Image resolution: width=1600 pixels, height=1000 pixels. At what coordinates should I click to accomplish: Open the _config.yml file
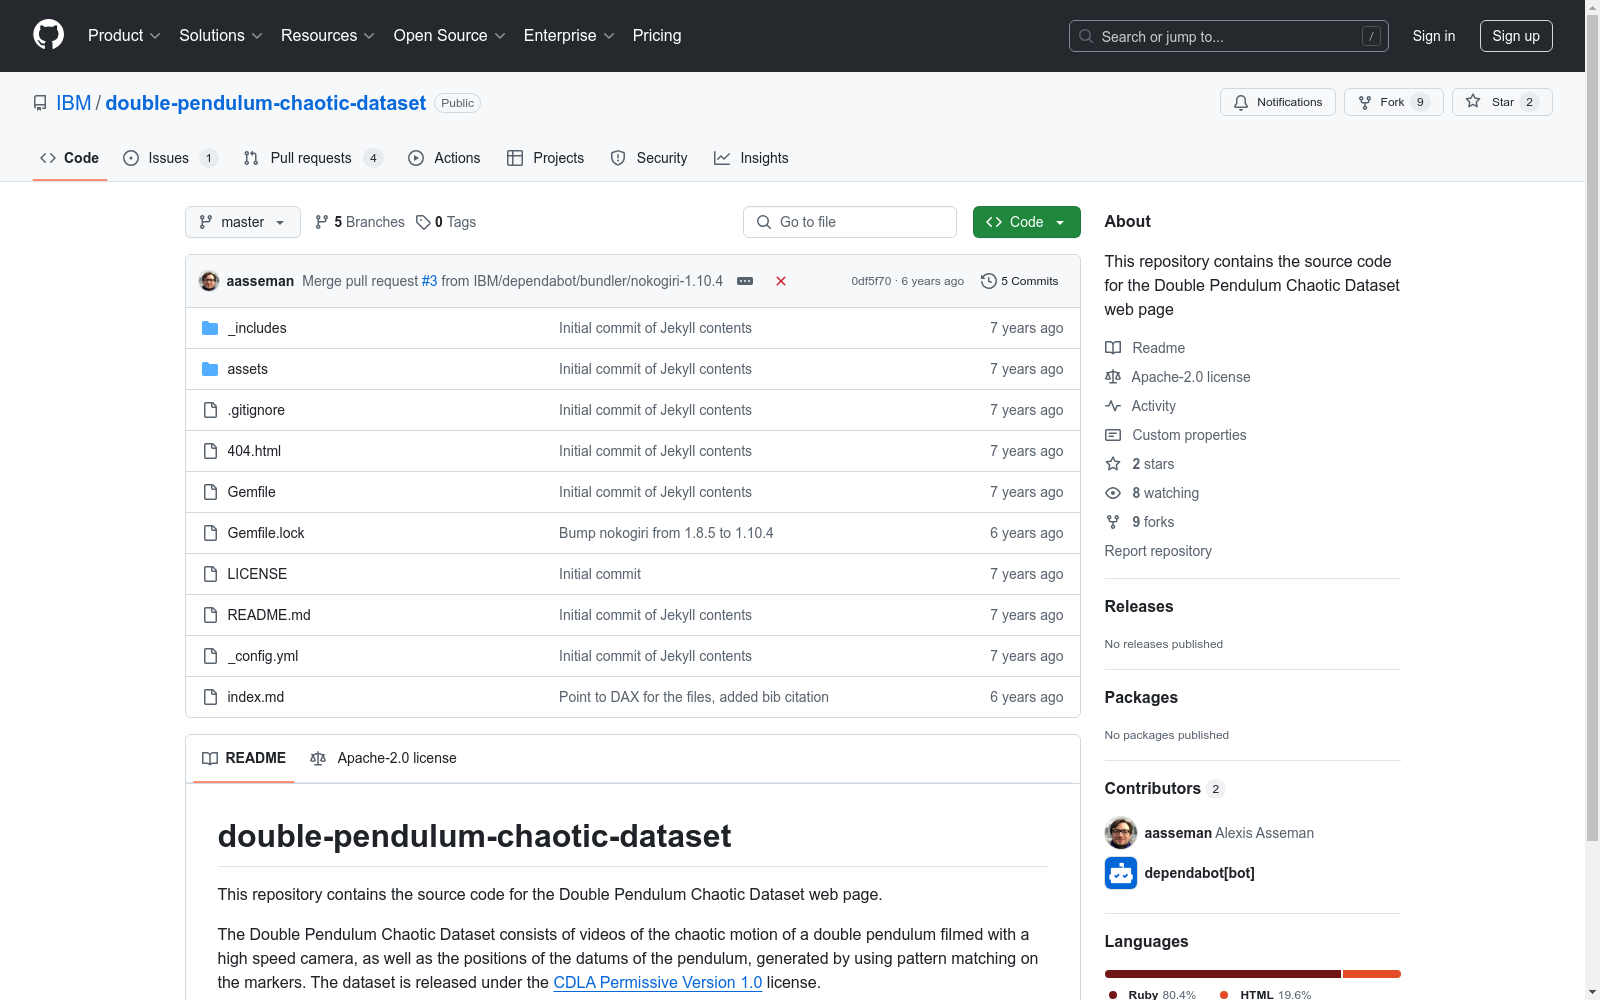263,656
